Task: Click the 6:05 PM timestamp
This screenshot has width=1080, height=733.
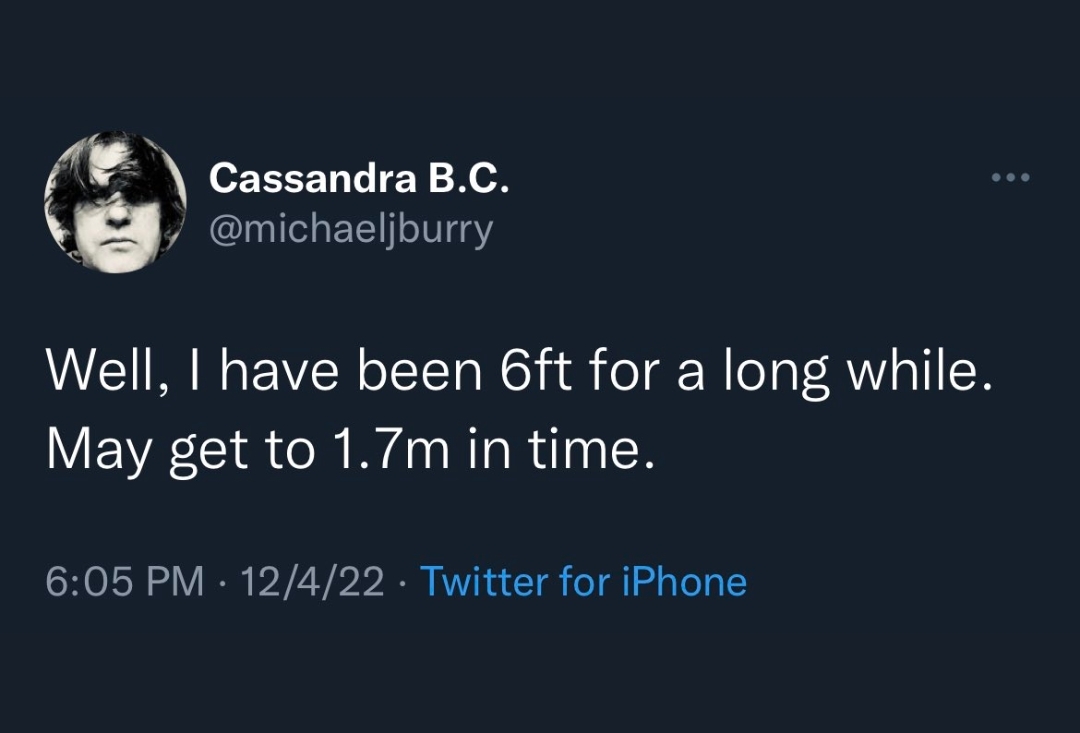Action: tap(124, 581)
